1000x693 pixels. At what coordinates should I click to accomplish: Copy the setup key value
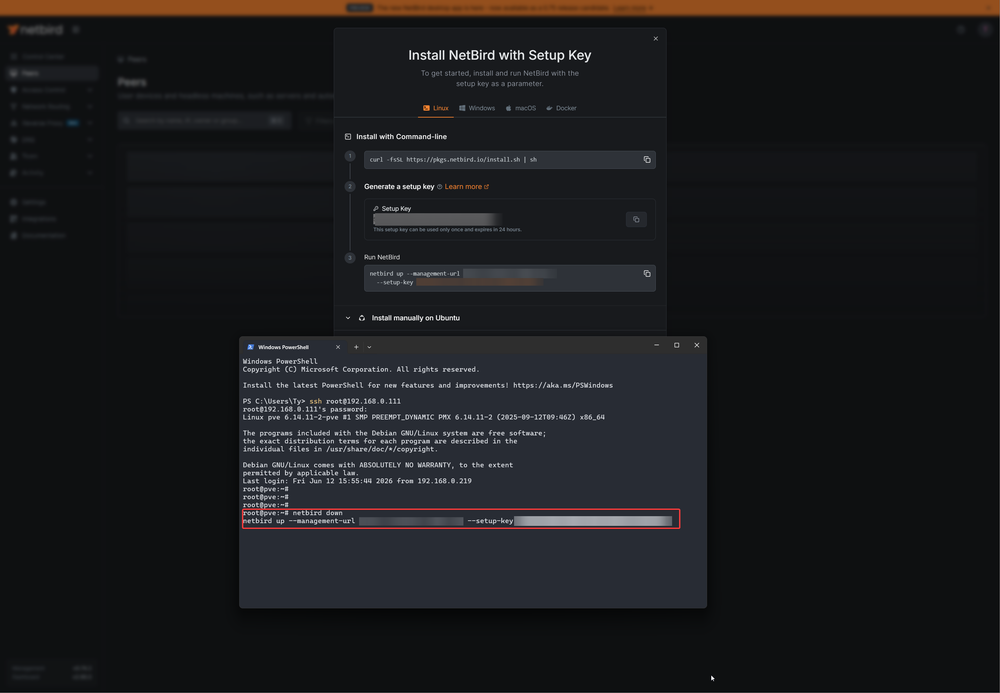[636, 219]
